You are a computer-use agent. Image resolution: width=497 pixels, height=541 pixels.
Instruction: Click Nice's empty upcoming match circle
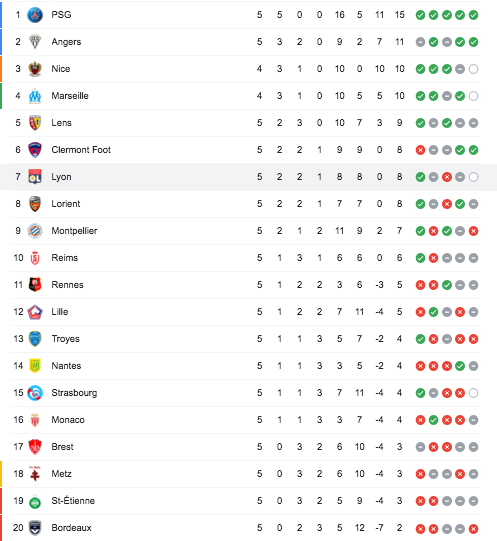tap(474, 69)
